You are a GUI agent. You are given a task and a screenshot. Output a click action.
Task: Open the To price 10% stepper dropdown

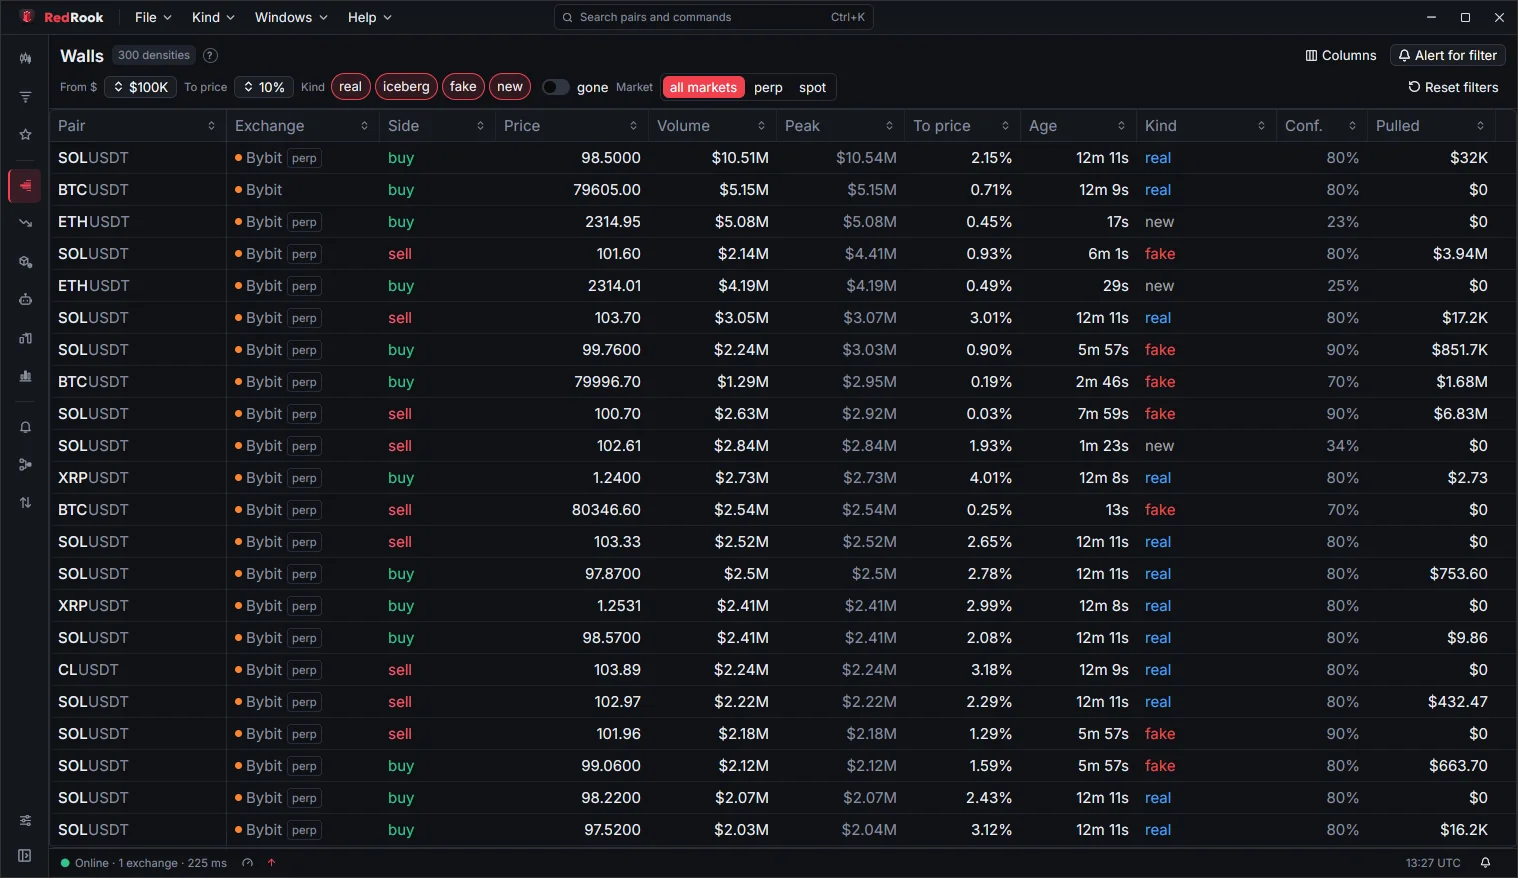[265, 87]
